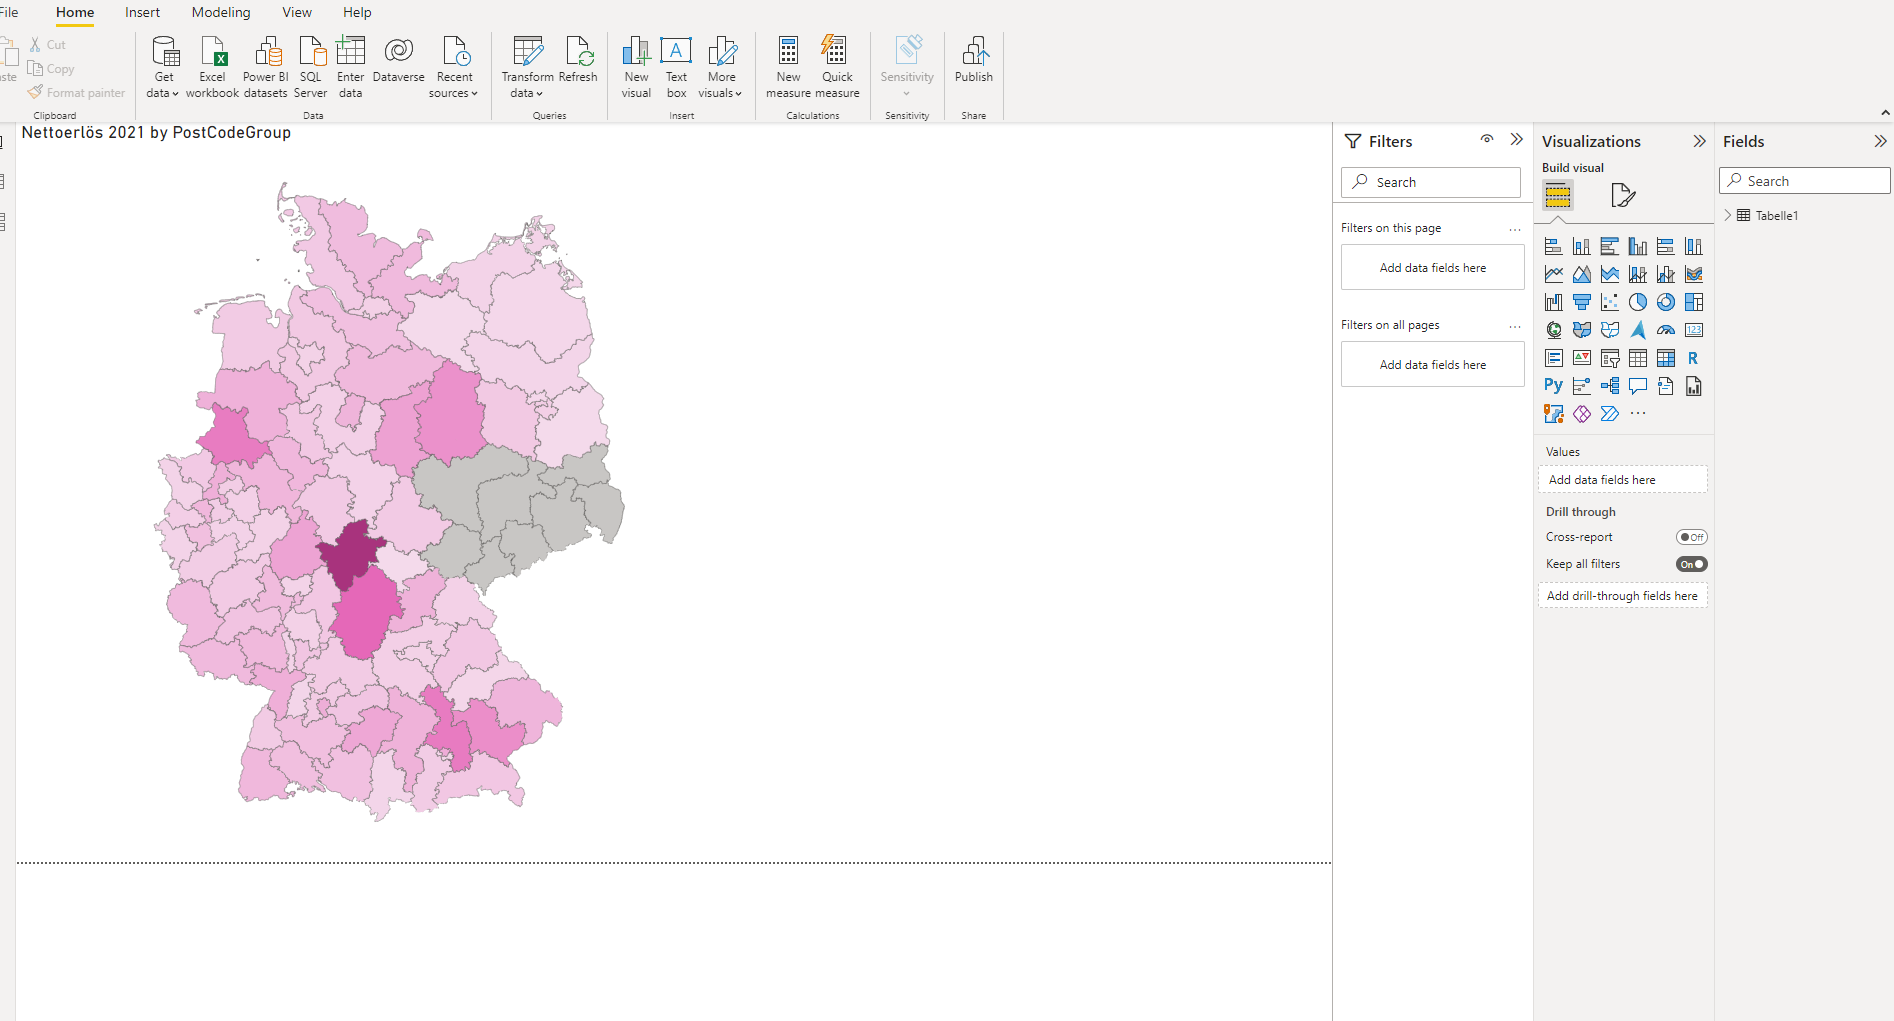This screenshot has width=1894, height=1021.
Task: Open Transform data dropdown
Action: (527, 67)
